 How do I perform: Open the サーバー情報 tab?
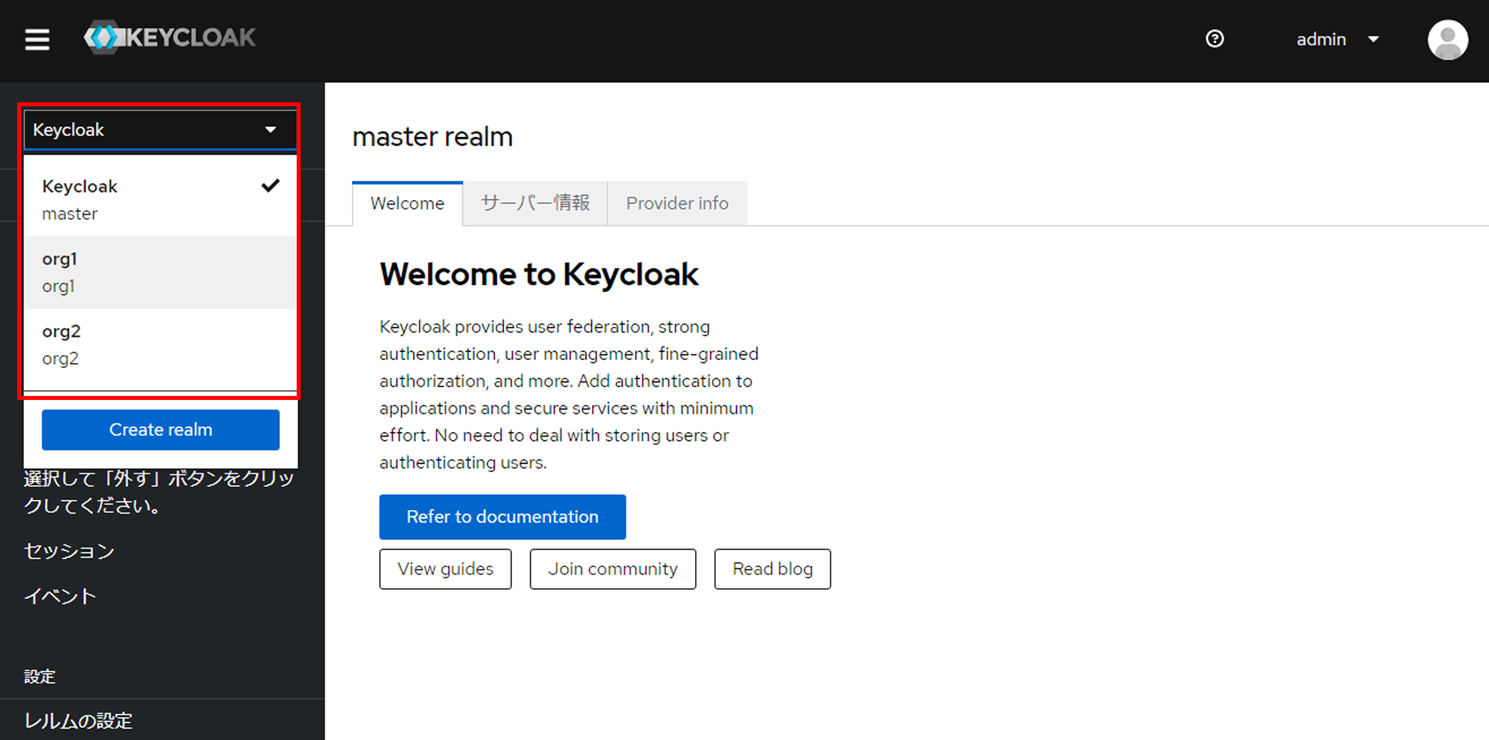tap(535, 204)
